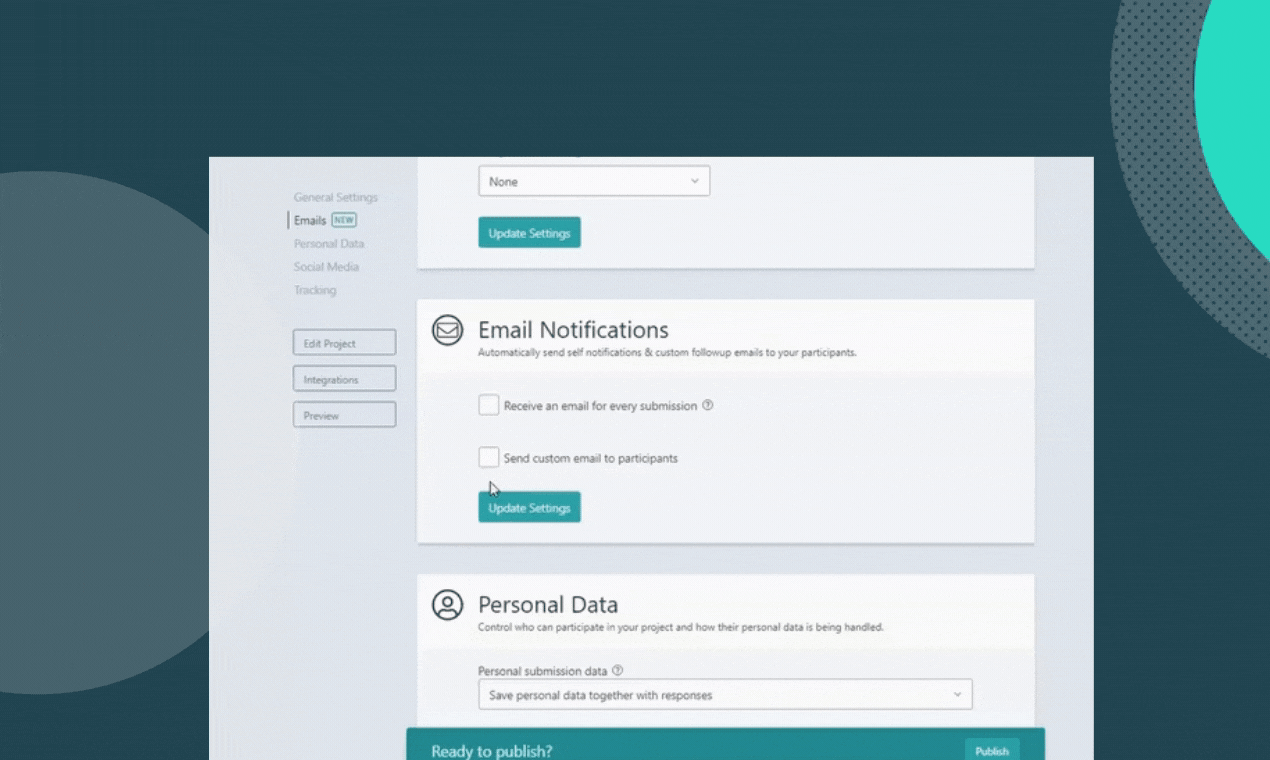Jump to Personal Data sidebar section
1270x760 pixels.
click(329, 243)
